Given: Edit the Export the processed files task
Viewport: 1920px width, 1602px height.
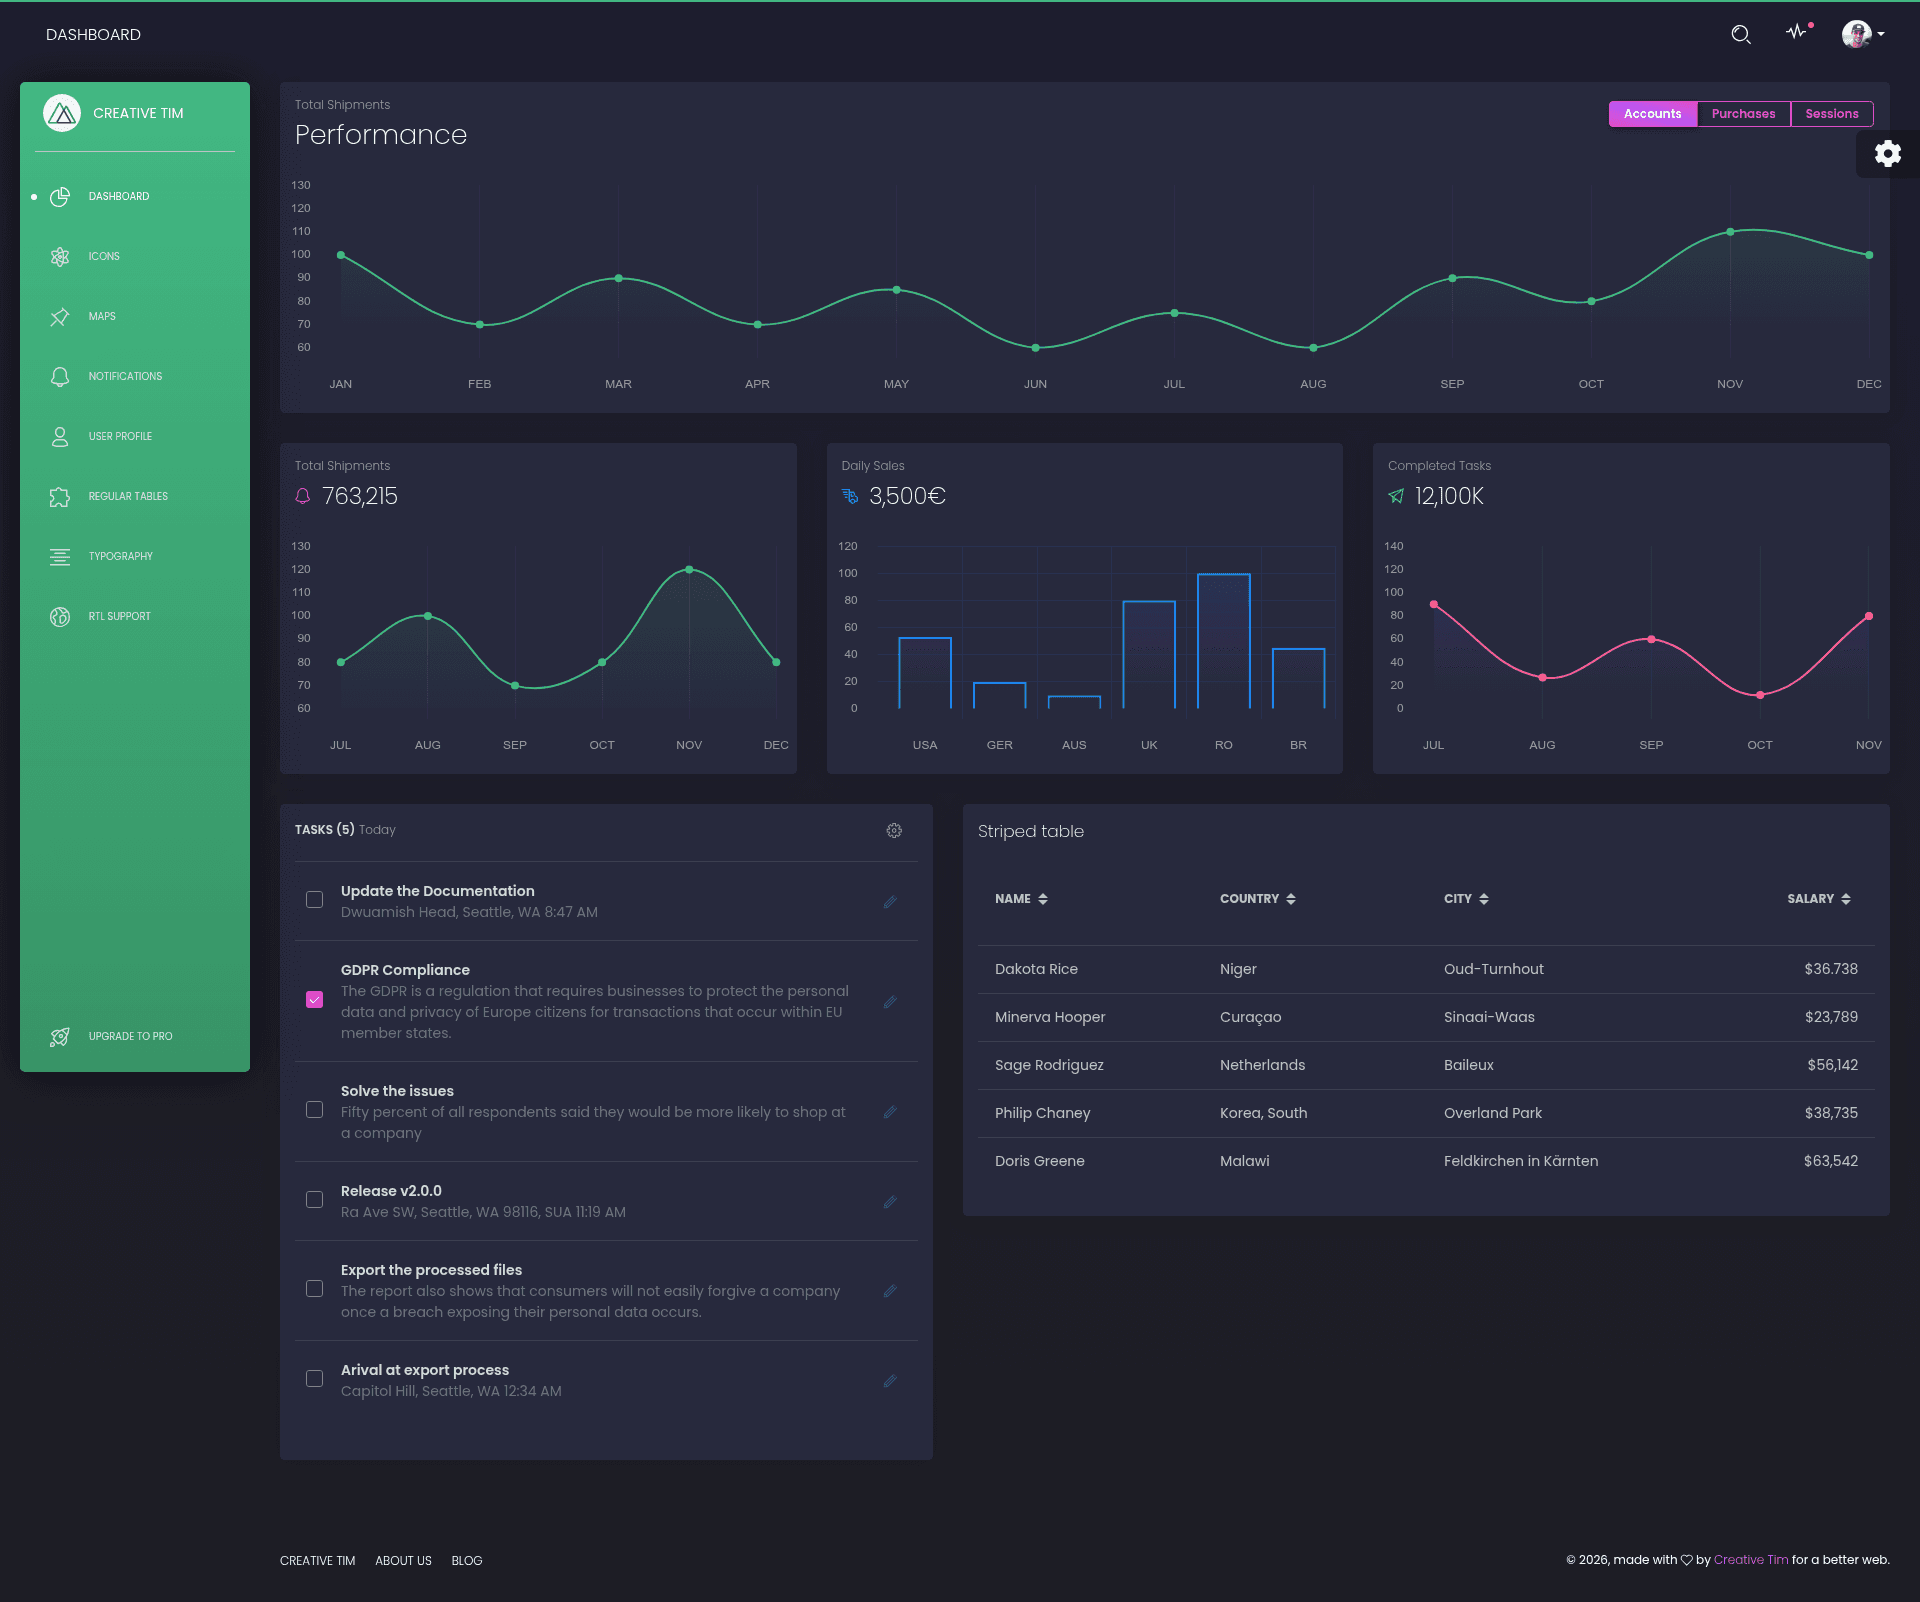Looking at the screenshot, I should 890,1291.
